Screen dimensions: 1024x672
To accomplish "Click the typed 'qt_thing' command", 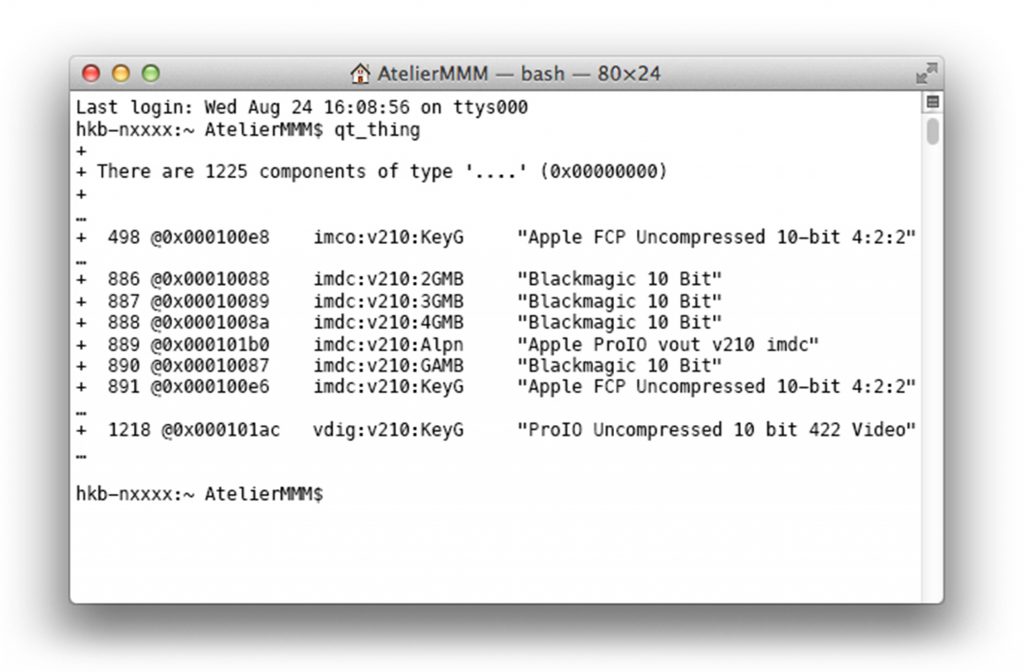I will point(377,129).
